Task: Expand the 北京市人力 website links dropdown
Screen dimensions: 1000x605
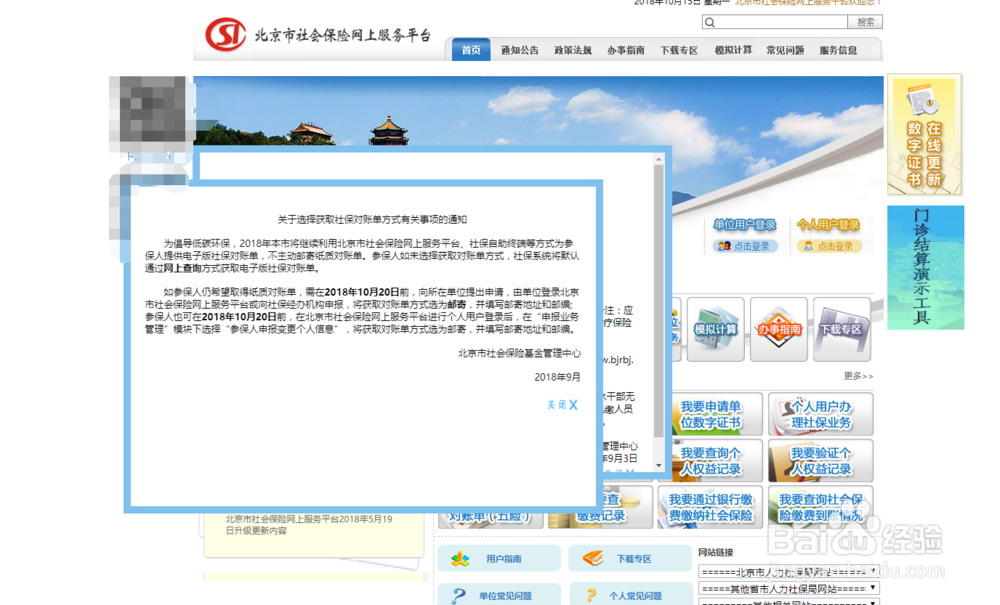Action: (789, 572)
